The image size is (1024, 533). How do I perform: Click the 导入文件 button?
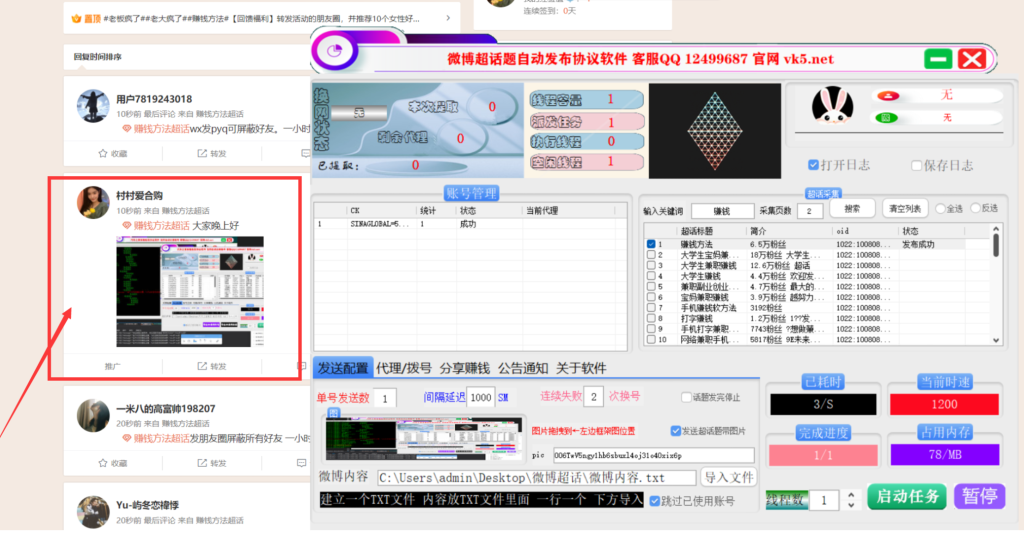(x=727, y=477)
